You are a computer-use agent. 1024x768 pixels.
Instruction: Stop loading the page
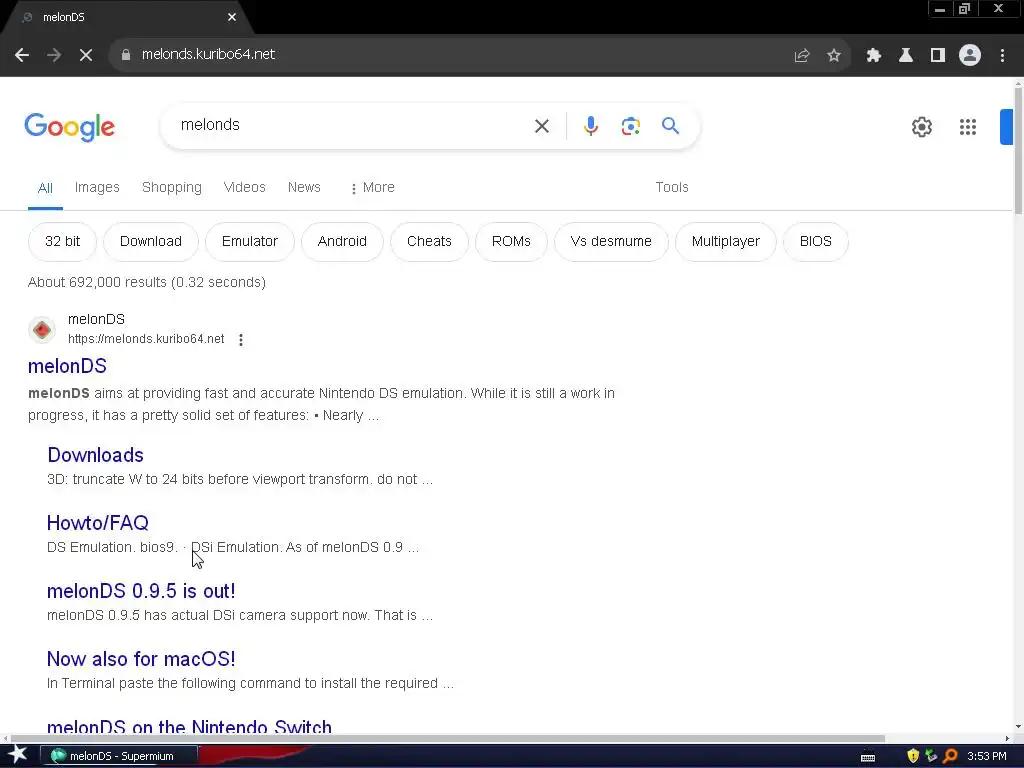click(x=86, y=55)
